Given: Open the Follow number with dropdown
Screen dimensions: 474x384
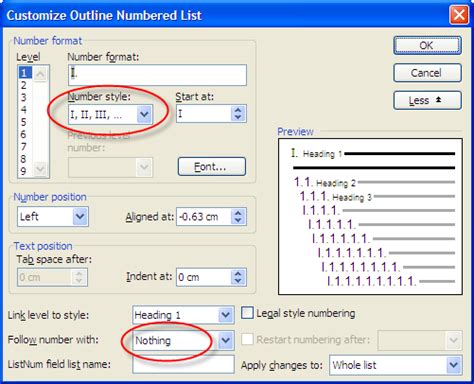Looking at the screenshot, I should pyautogui.click(x=226, y=340).
